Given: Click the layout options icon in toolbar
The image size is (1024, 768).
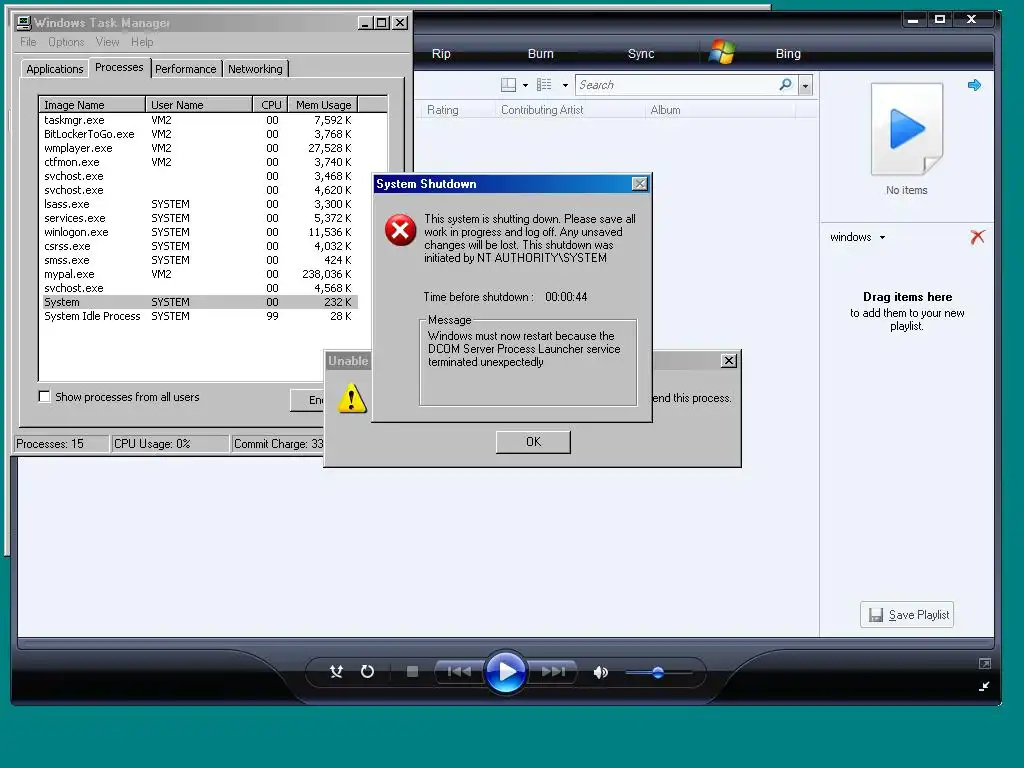Looking at the screenshot, I should click(x=508, y=85).
